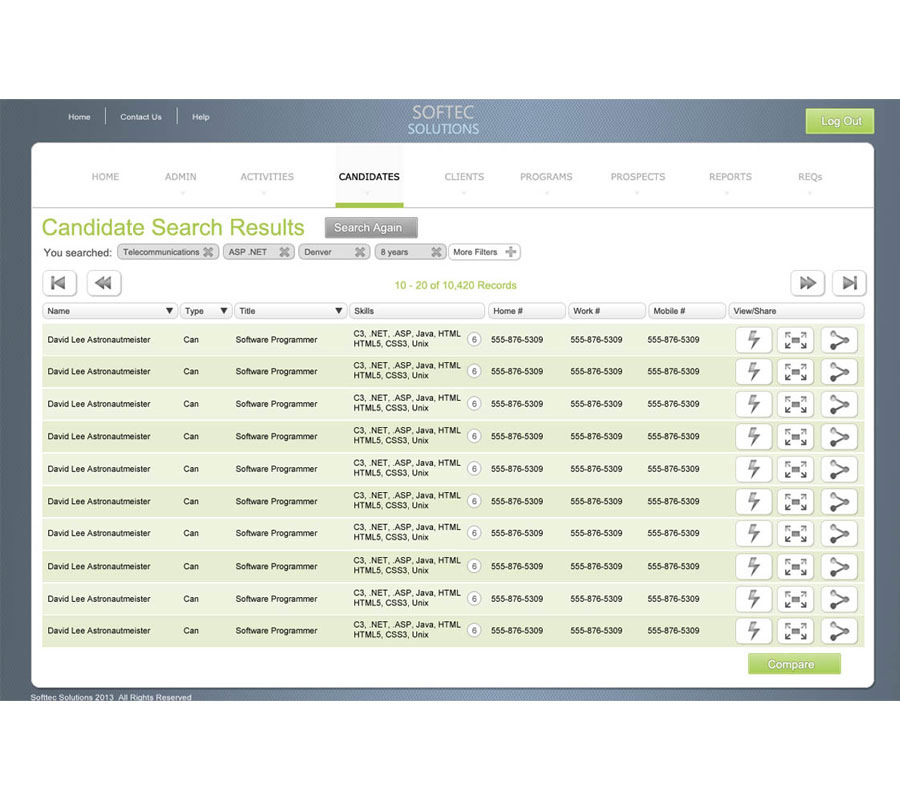Click the lightning bolt icon in first row
The height and width of the screenshot is (800, 900).
(754, 340)
